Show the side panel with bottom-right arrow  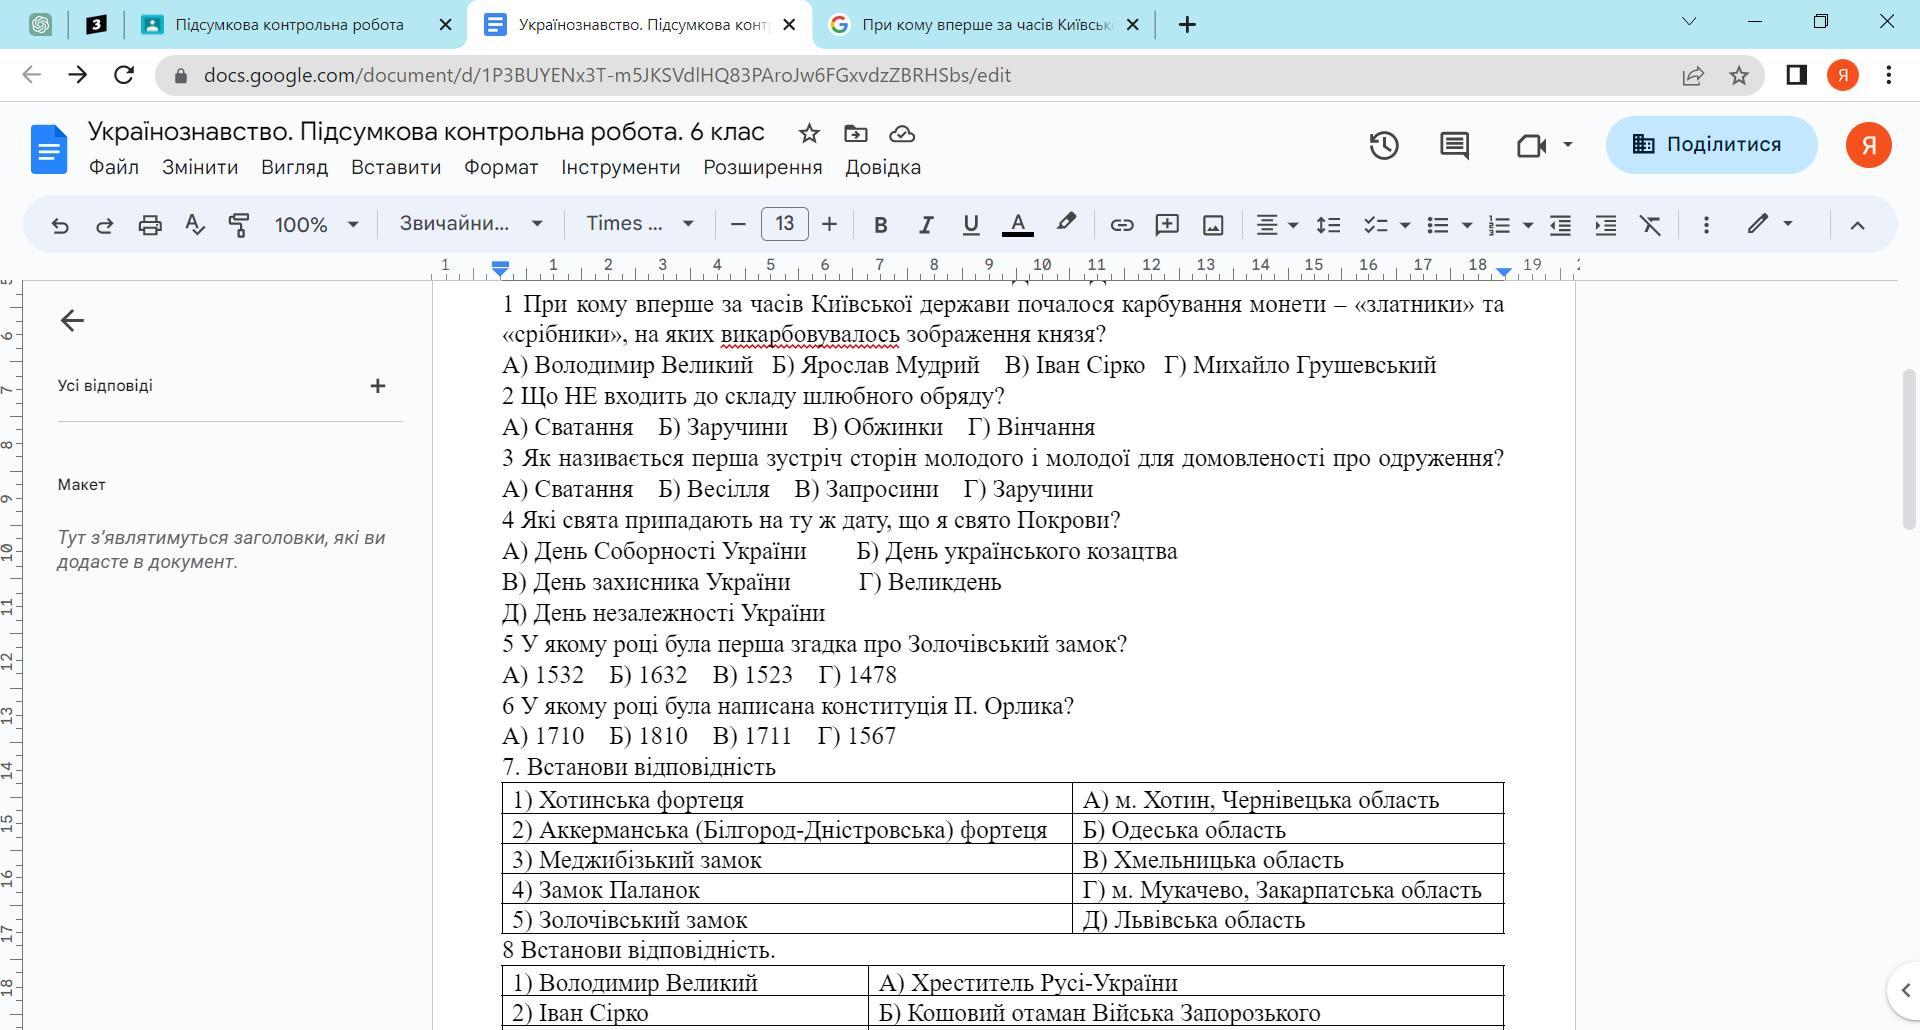[x=1904, y=990]
